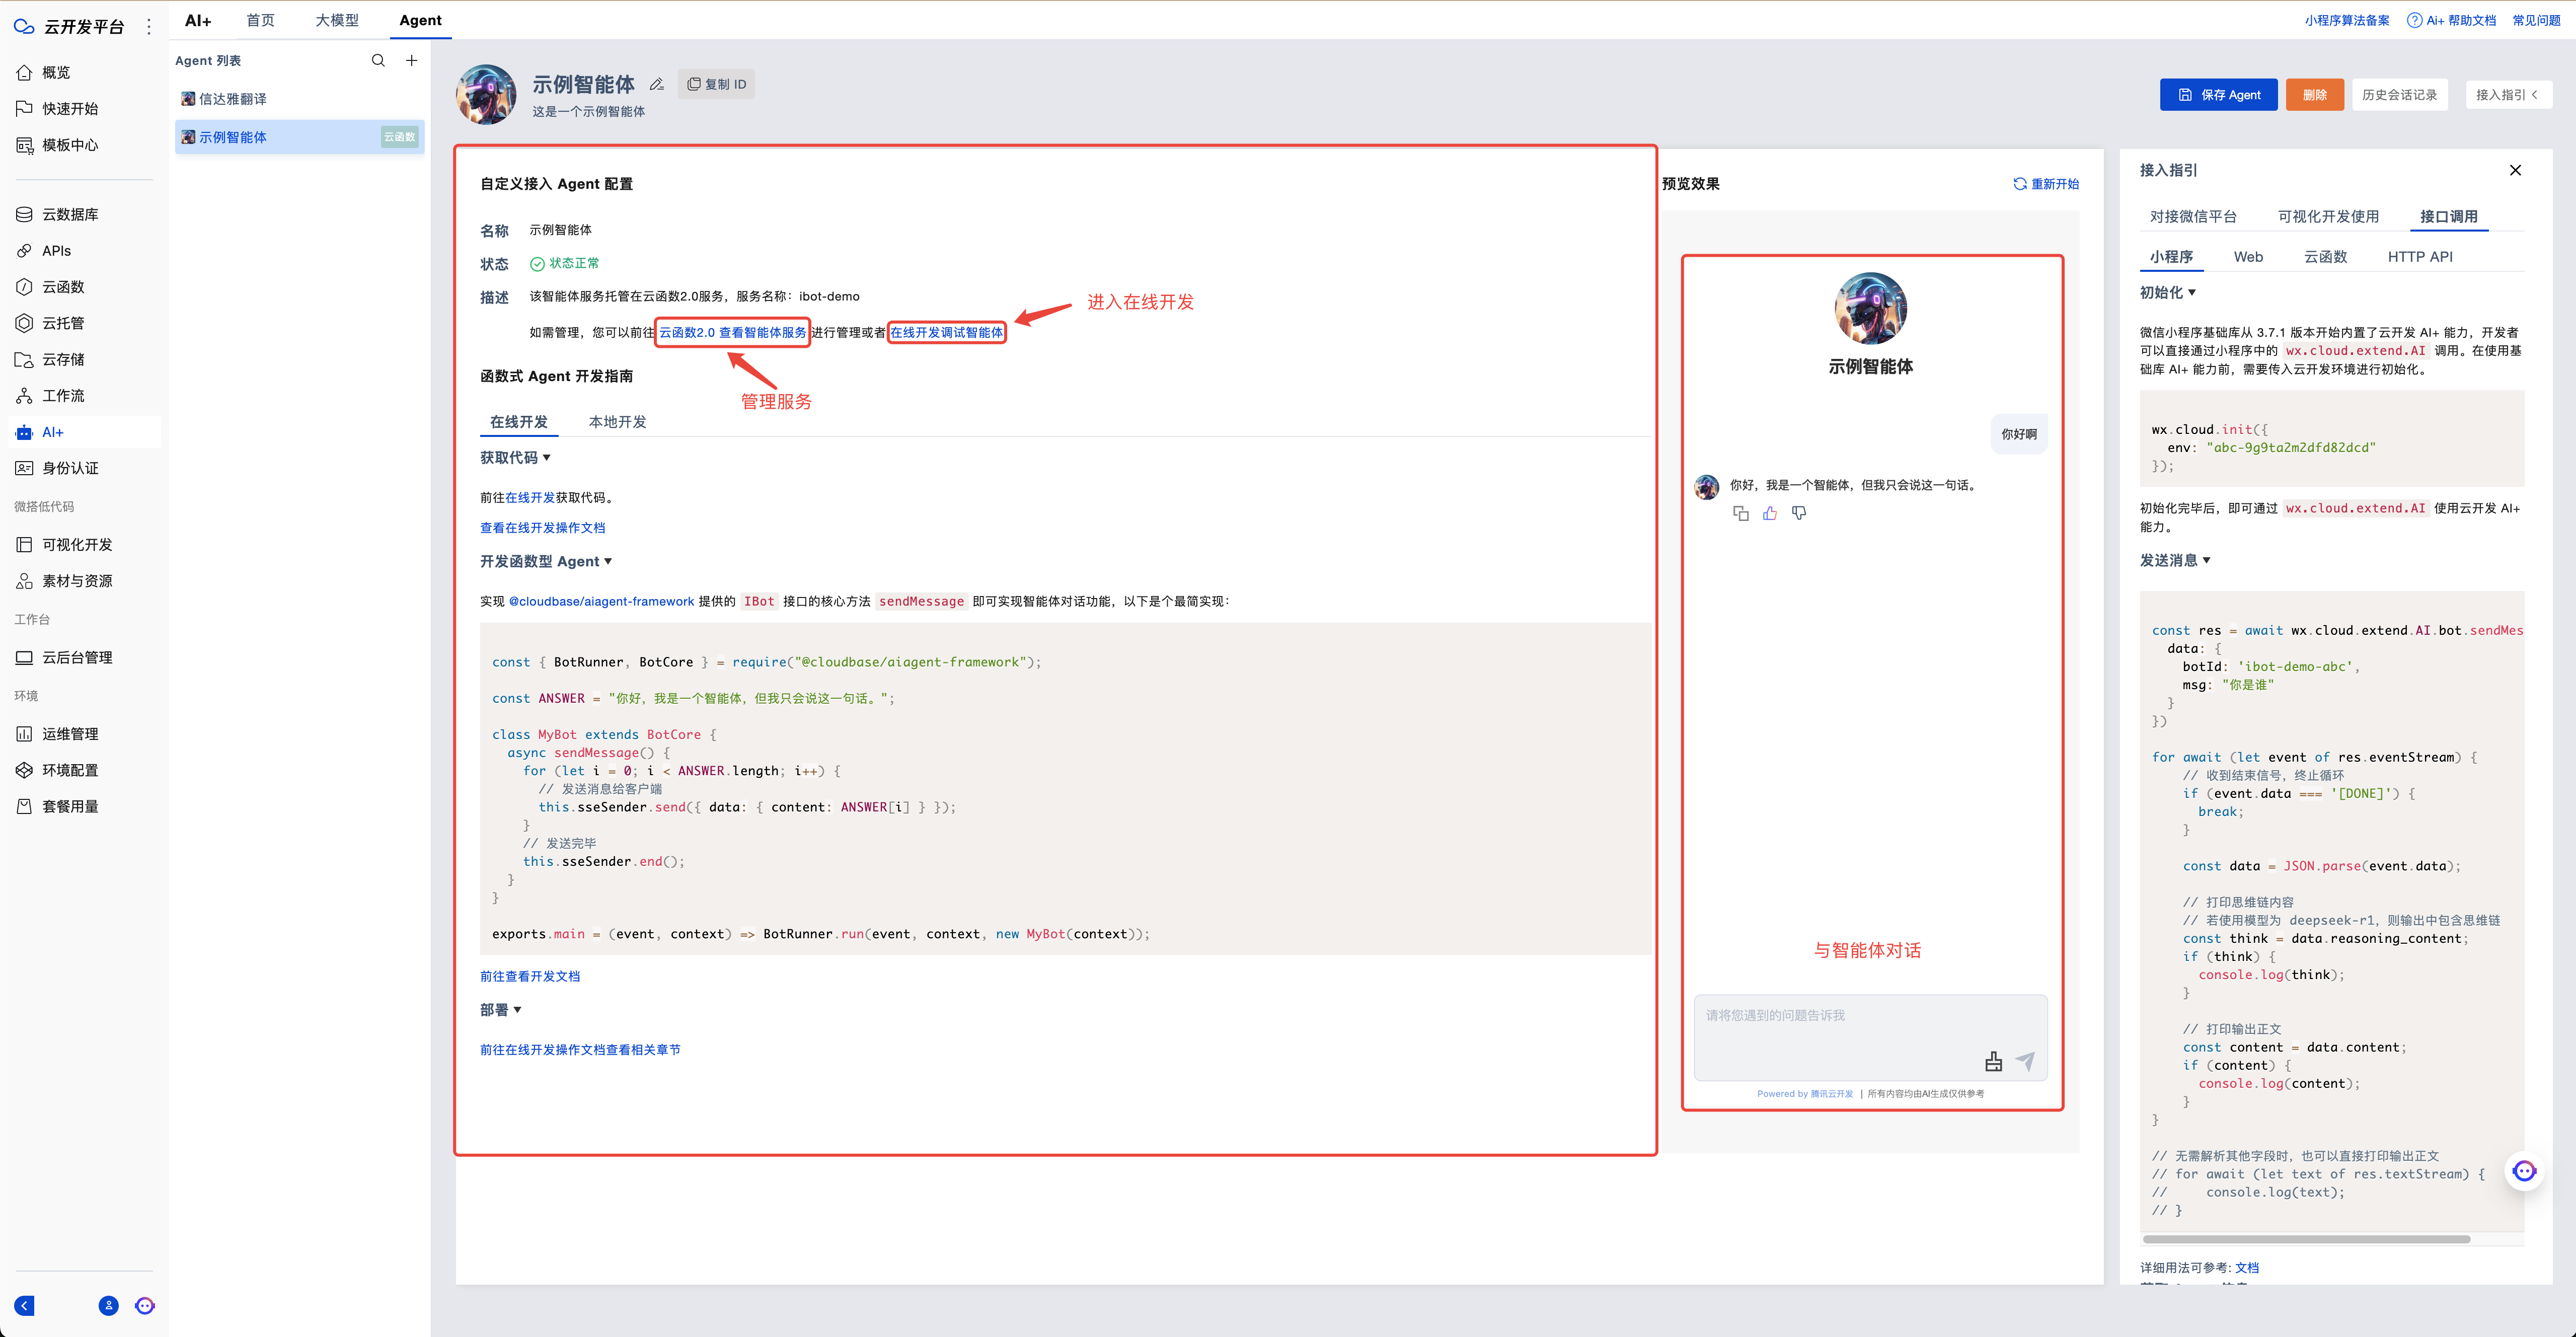The image size is (2576, 1337).
Task: Add a new Agent with plus icon
Action: click(411, 60)
